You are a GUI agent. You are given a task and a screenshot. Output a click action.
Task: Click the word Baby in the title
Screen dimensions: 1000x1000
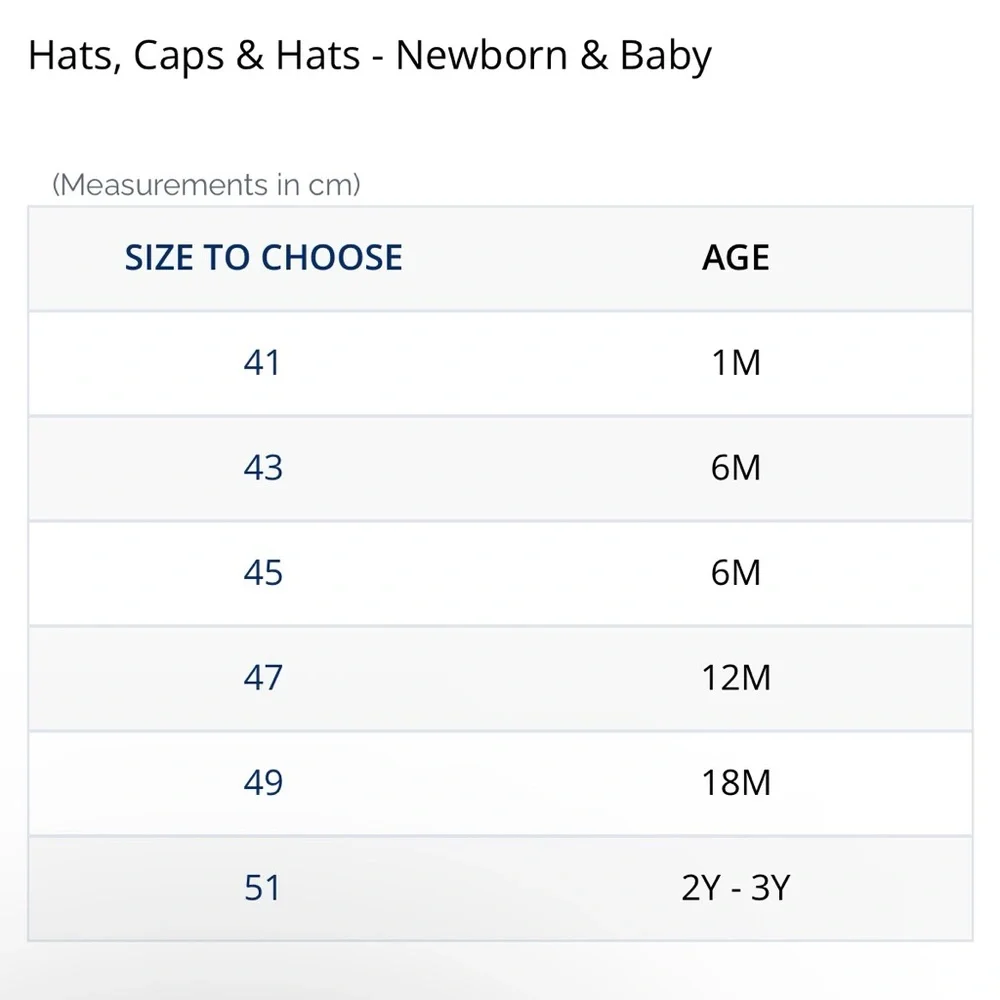pyautogui.click(x=665, y=57)
